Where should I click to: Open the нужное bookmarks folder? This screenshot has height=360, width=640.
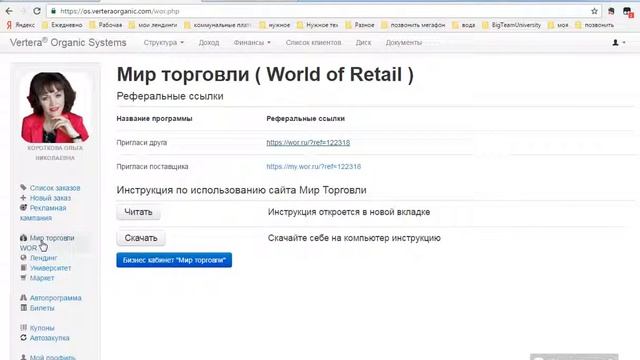tap(275, 25)
